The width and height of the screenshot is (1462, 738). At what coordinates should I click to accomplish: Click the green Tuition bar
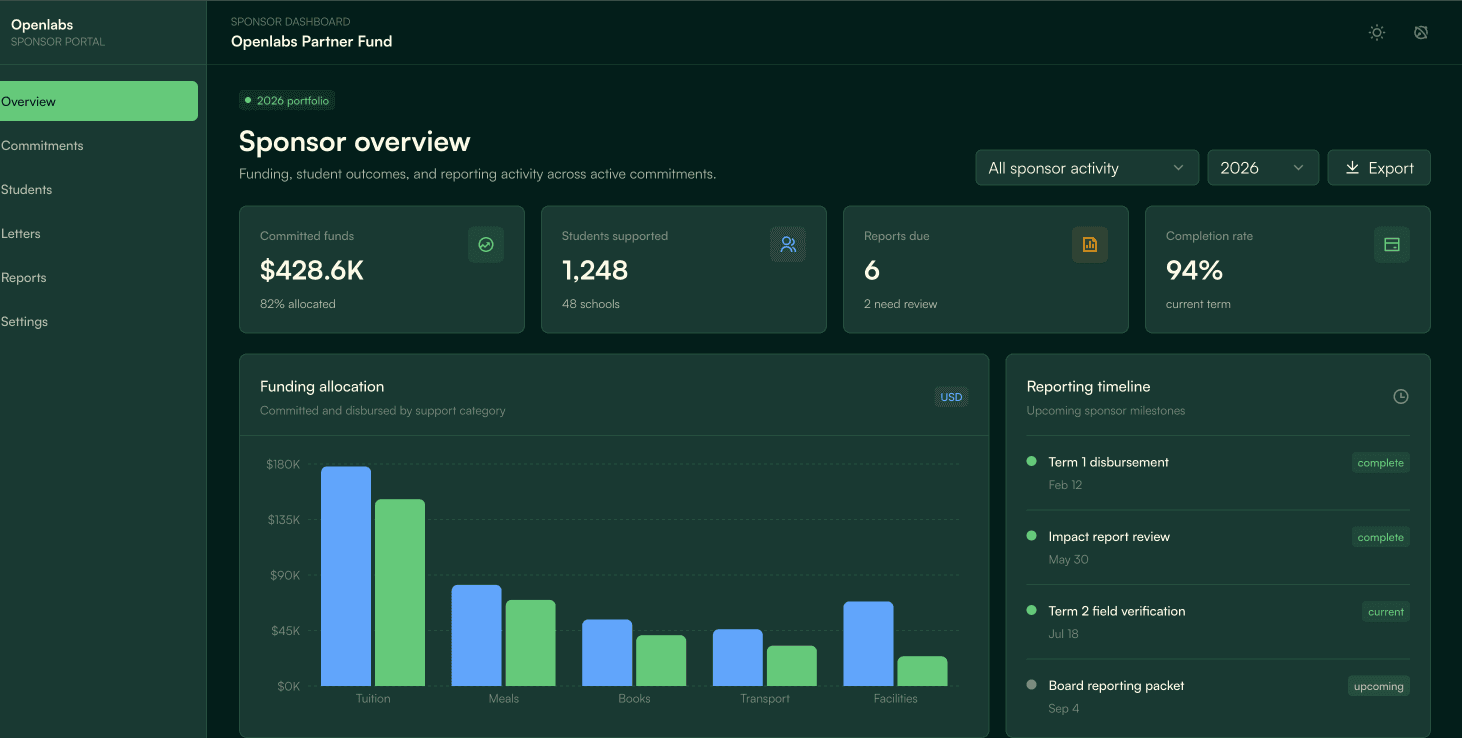400,592
